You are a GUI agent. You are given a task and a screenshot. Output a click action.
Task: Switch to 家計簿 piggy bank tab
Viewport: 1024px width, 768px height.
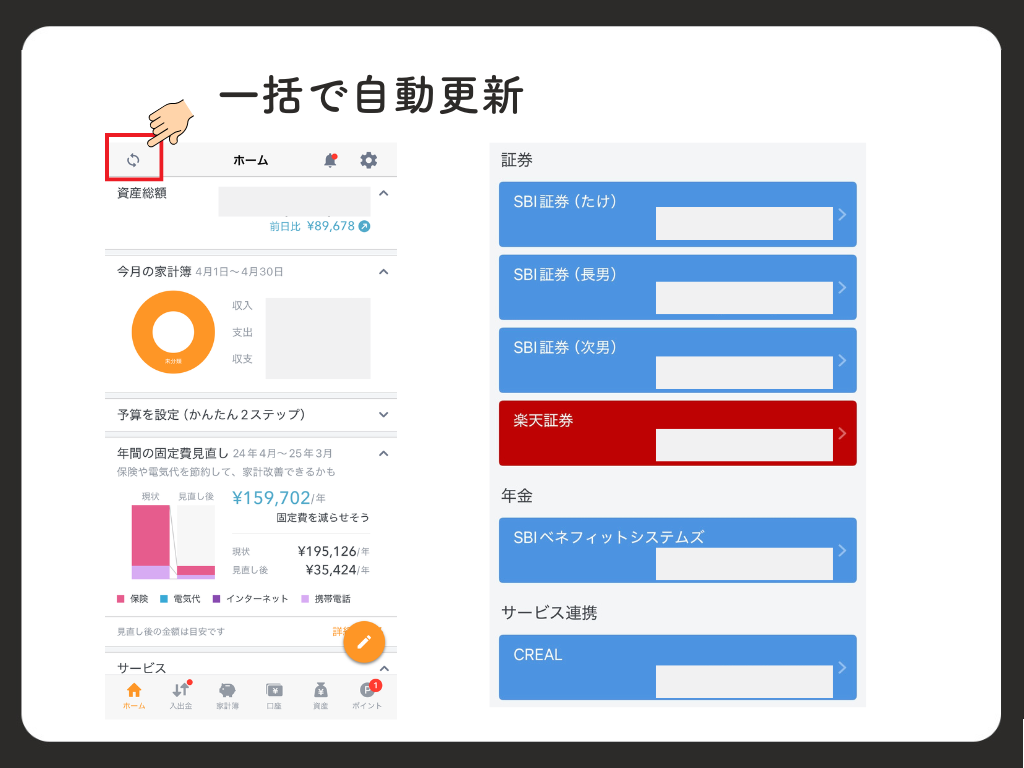pos(227,696)
